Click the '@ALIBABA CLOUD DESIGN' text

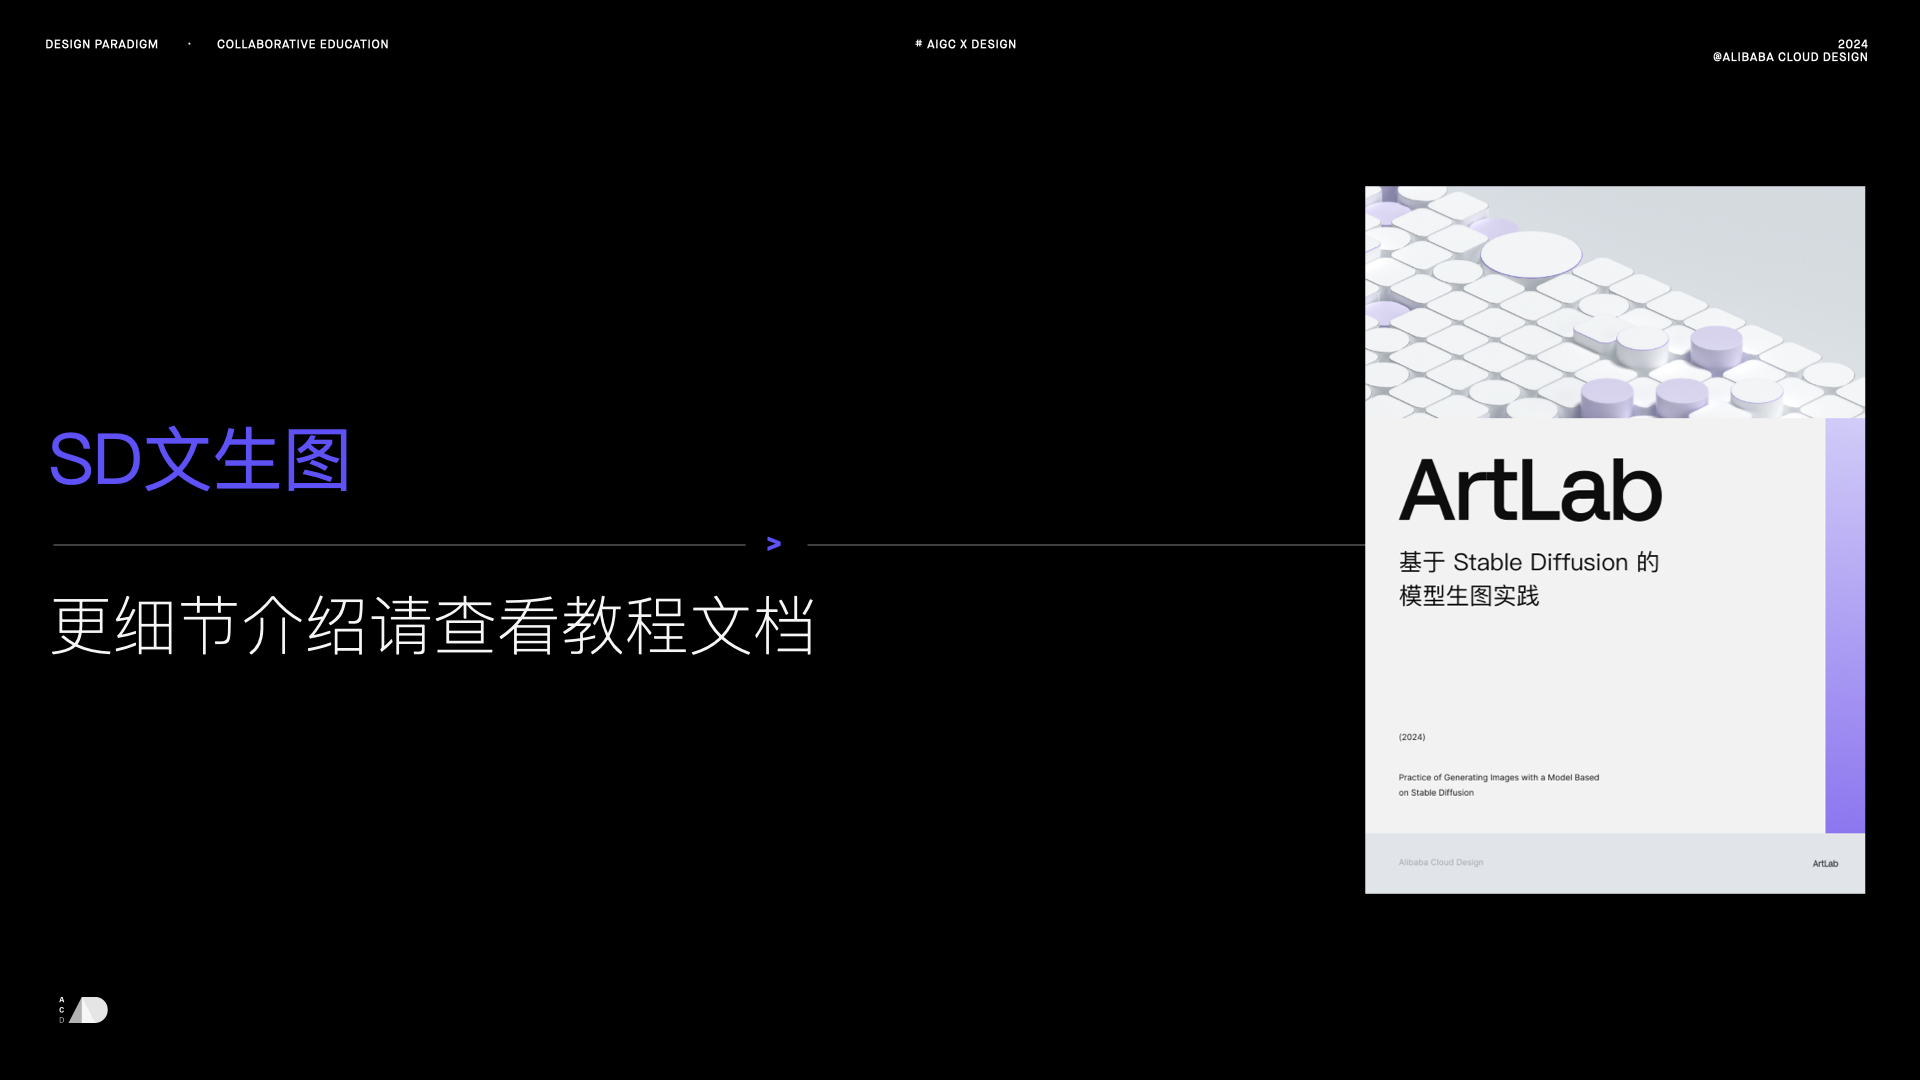click(x=1790, y=57)
